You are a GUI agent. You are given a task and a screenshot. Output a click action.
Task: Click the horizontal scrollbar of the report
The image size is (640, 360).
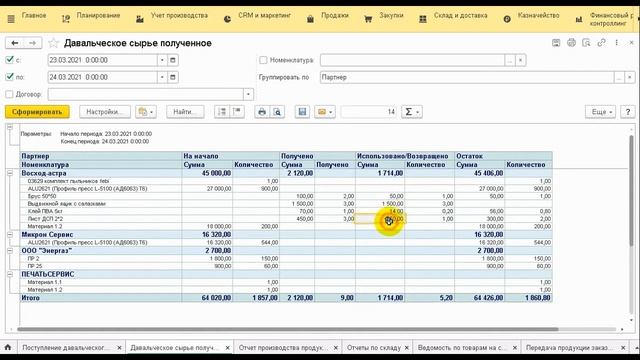tap(287, 329)
